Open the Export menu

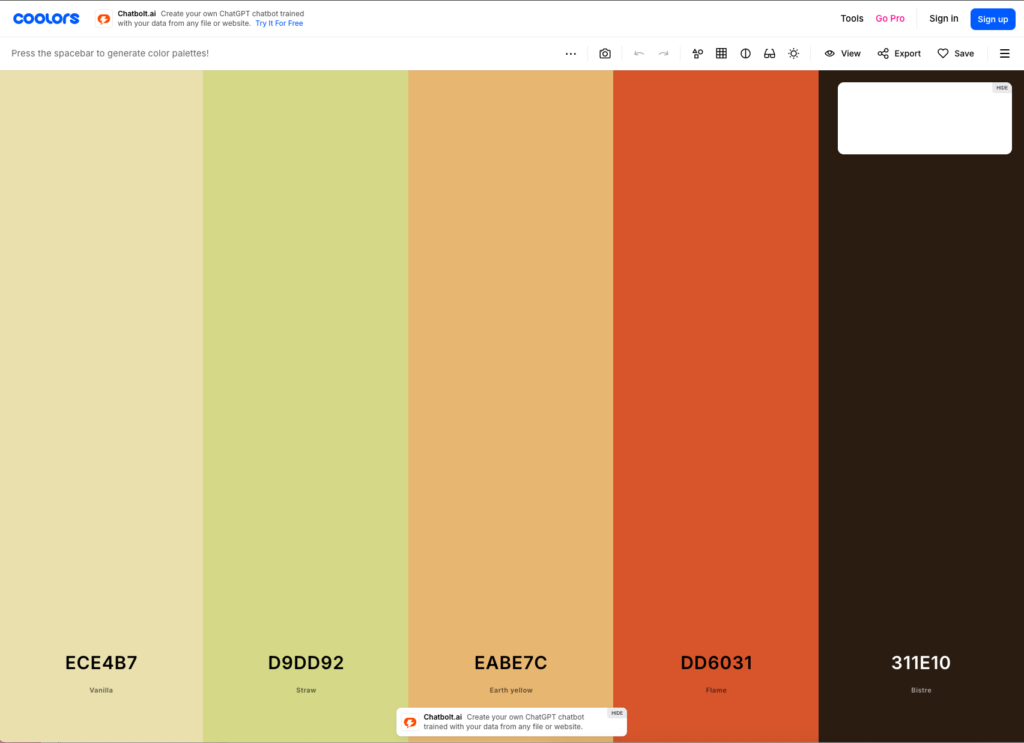tap(899, 54)
